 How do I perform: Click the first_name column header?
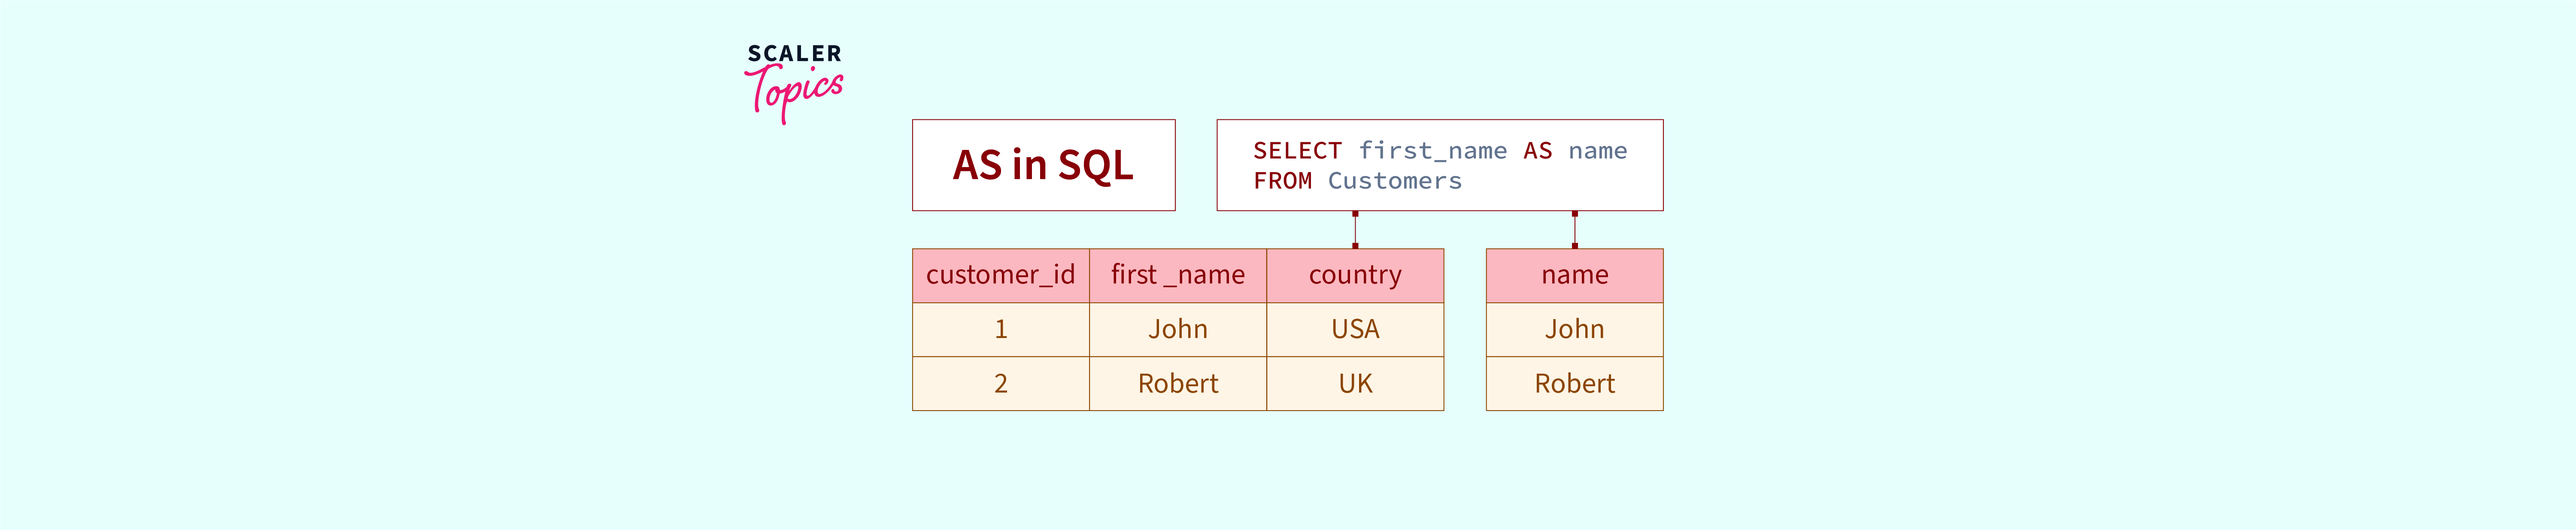pos(1177,275)
